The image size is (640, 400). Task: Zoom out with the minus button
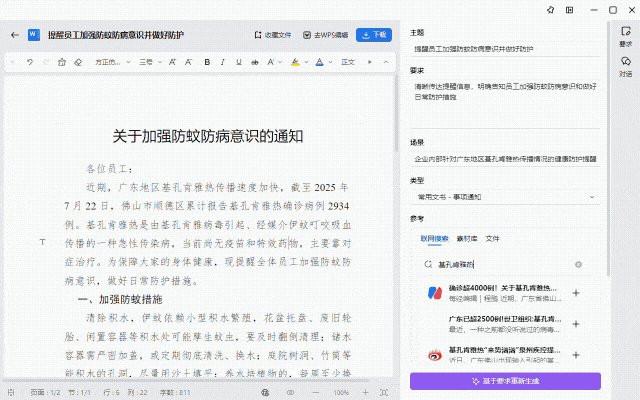[x=315, y=392]
